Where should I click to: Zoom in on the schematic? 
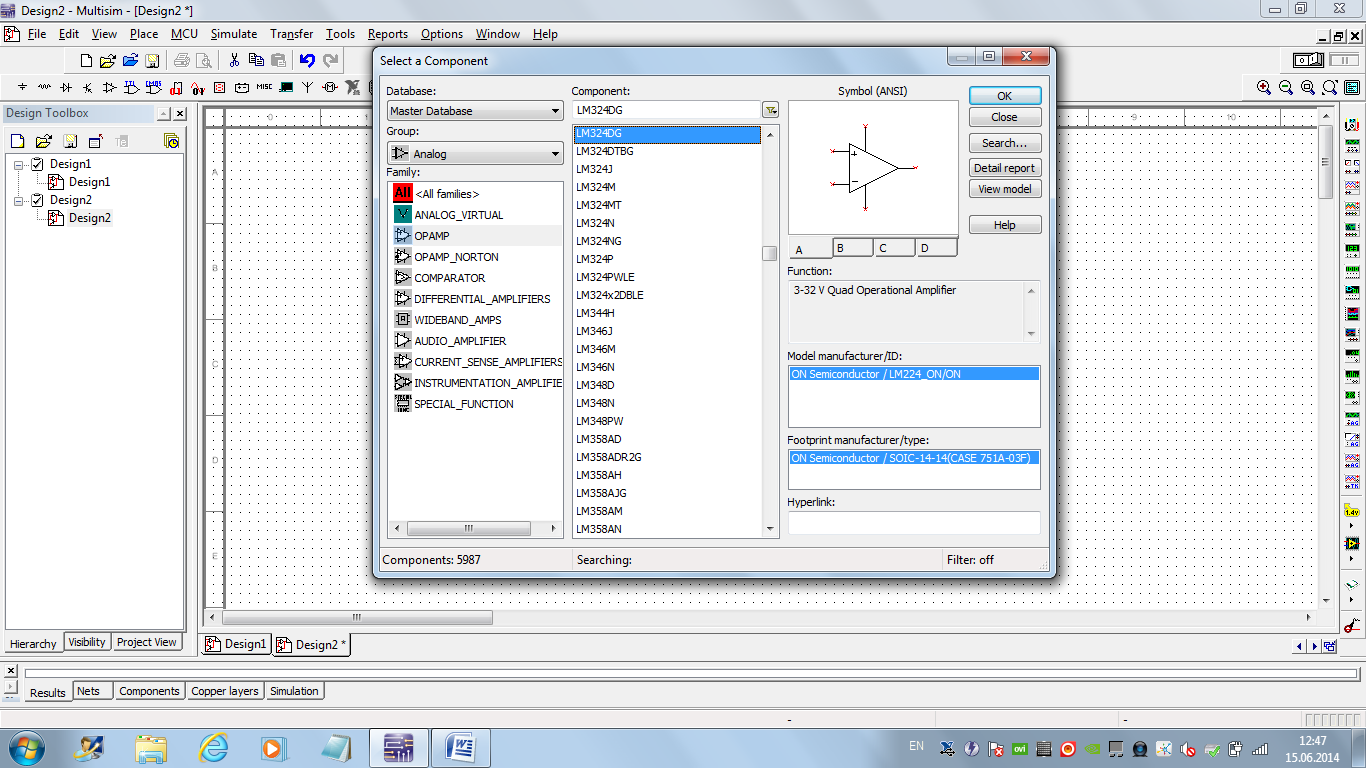(x=1264, y=88)
